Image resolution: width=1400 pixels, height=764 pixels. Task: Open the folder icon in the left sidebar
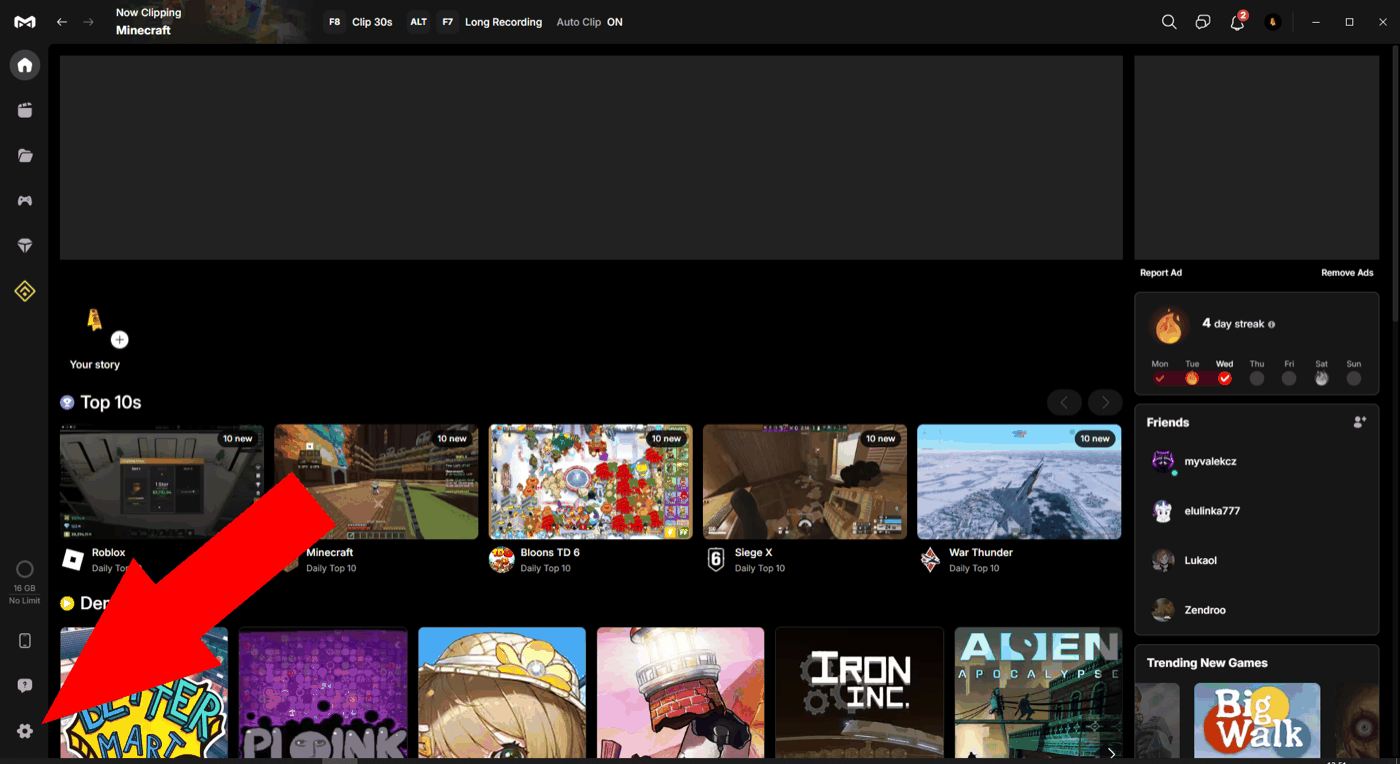25,156
